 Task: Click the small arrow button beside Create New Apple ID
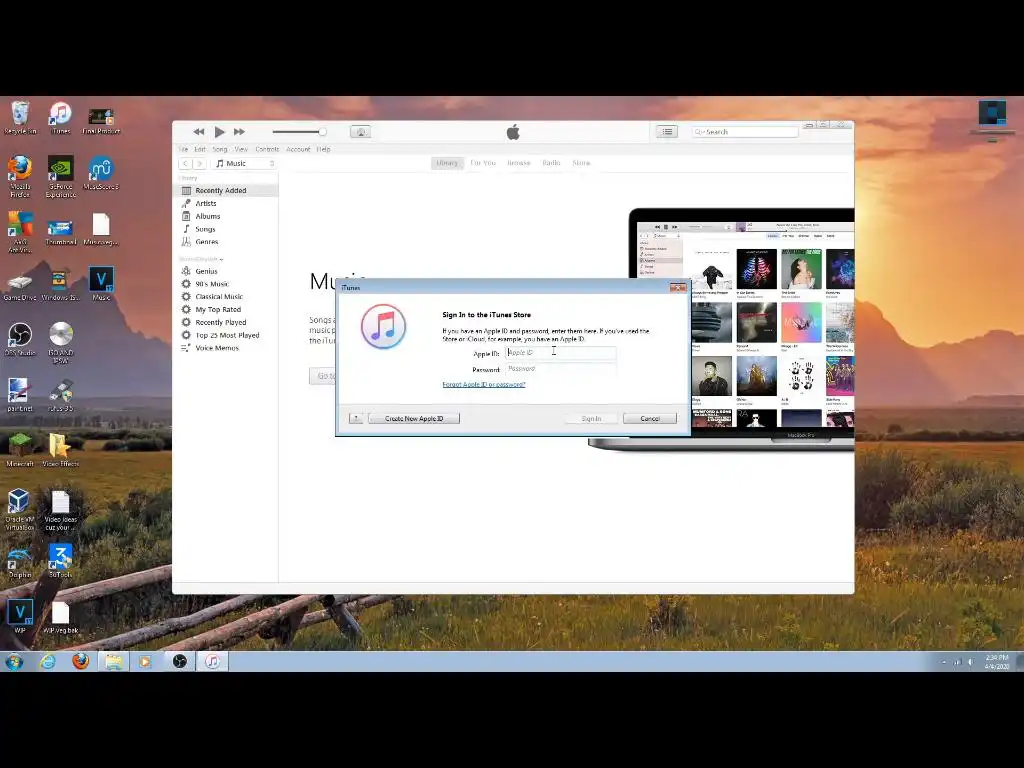(356, 419)
